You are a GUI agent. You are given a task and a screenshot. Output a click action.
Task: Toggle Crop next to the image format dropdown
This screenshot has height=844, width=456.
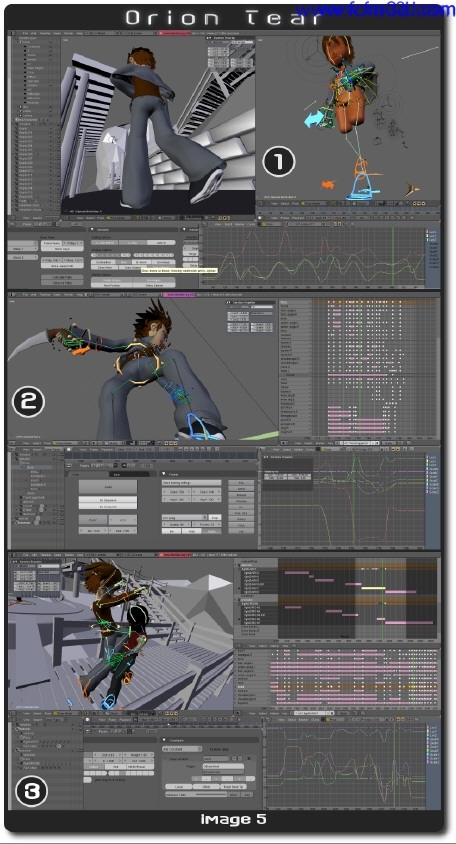point(215,517)
